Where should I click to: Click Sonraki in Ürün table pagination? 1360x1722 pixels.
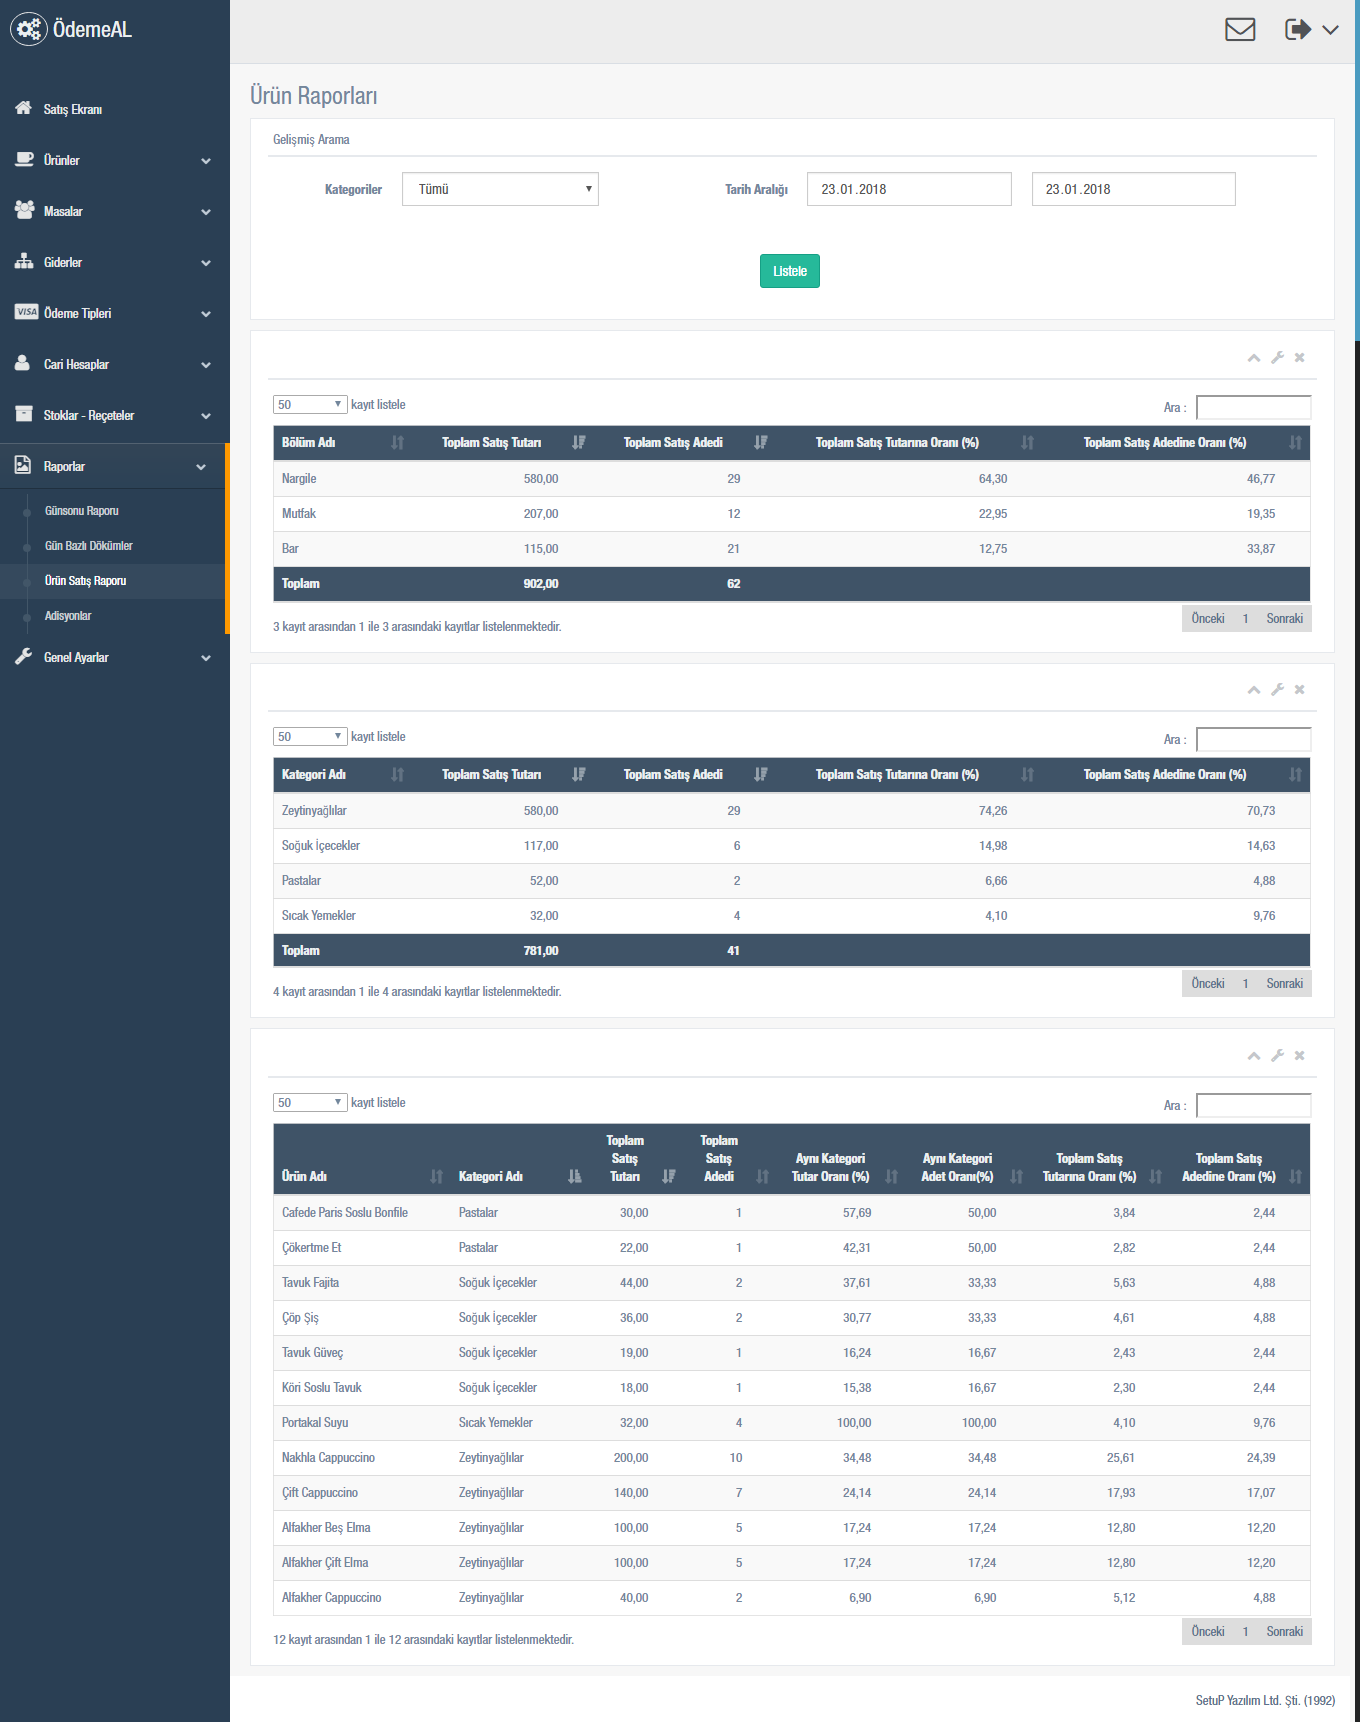(1284, 1631)
